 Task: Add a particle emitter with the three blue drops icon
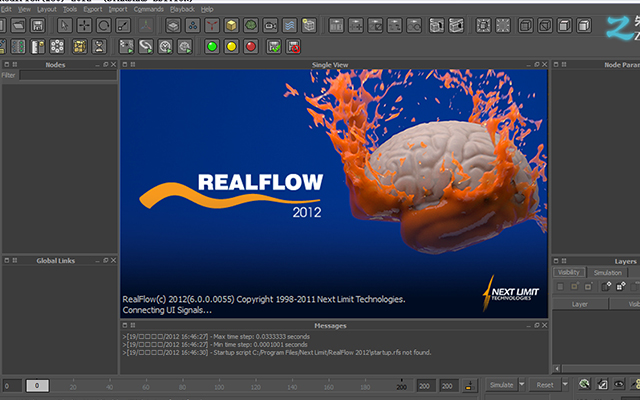193,25
